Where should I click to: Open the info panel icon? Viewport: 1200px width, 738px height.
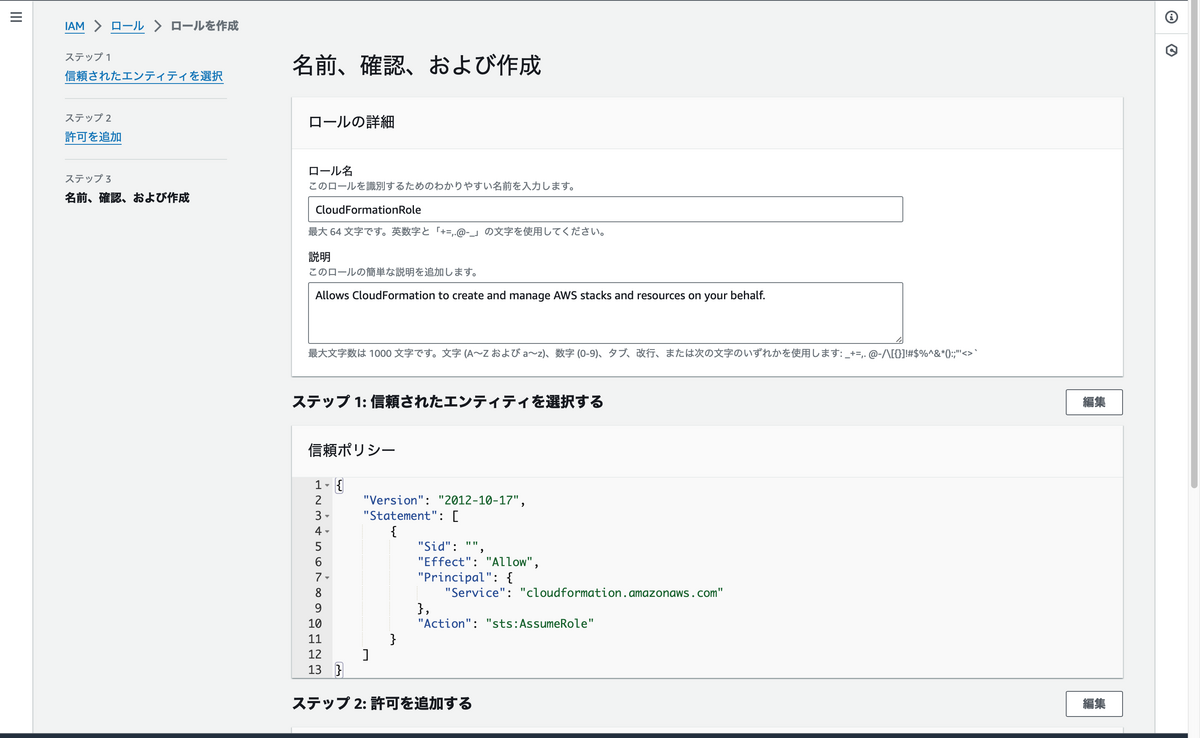coord(1171,17)
